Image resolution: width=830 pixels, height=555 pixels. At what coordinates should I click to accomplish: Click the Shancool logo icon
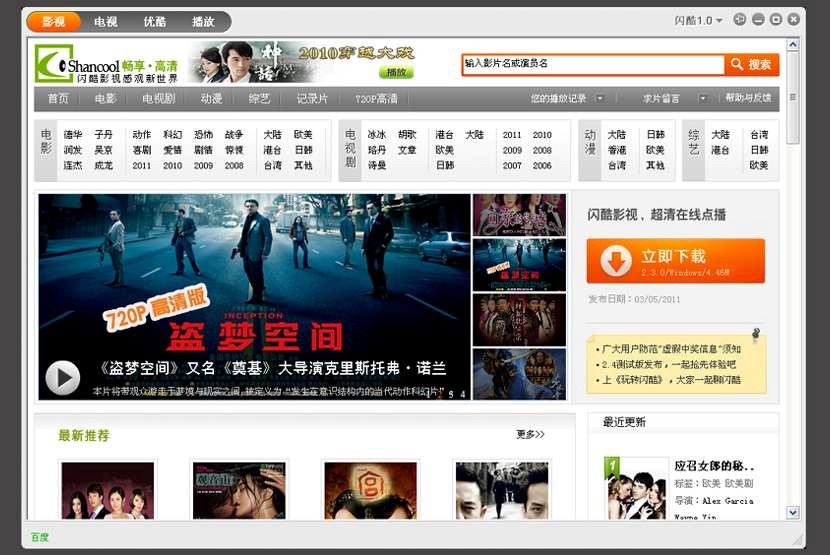pyautogui.click(x=53, y=63)
